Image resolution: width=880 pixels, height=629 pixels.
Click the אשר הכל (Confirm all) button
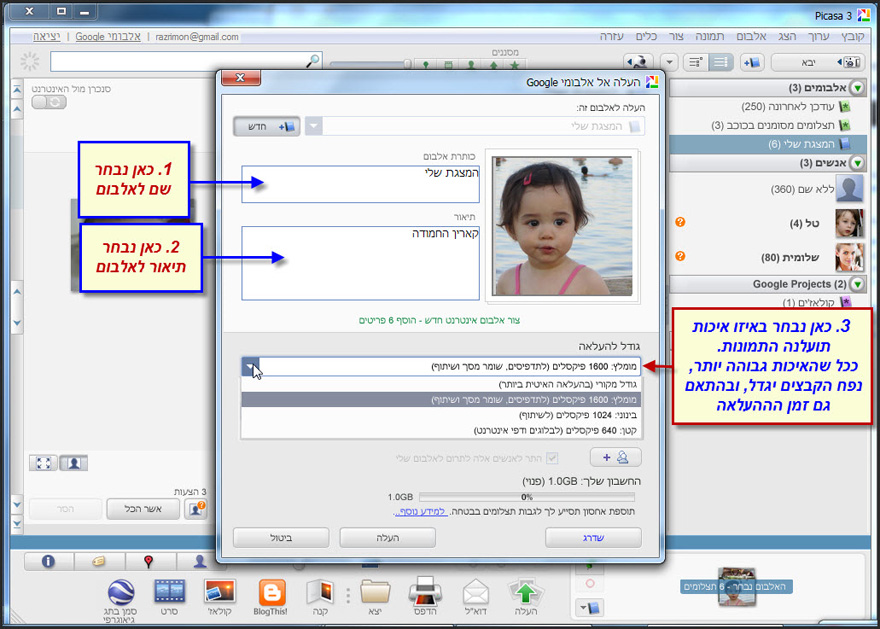[143, 508]
